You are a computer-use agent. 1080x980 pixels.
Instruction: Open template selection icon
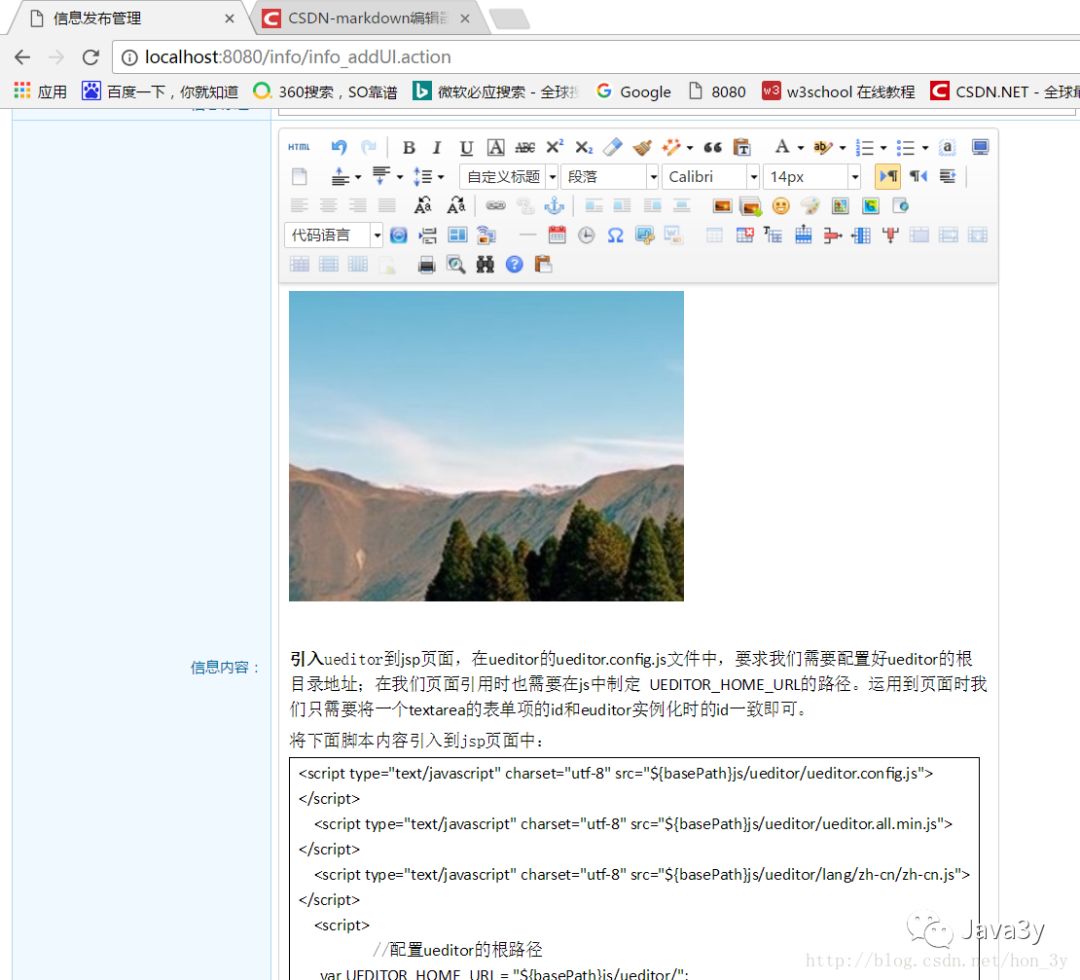[457, 236]
